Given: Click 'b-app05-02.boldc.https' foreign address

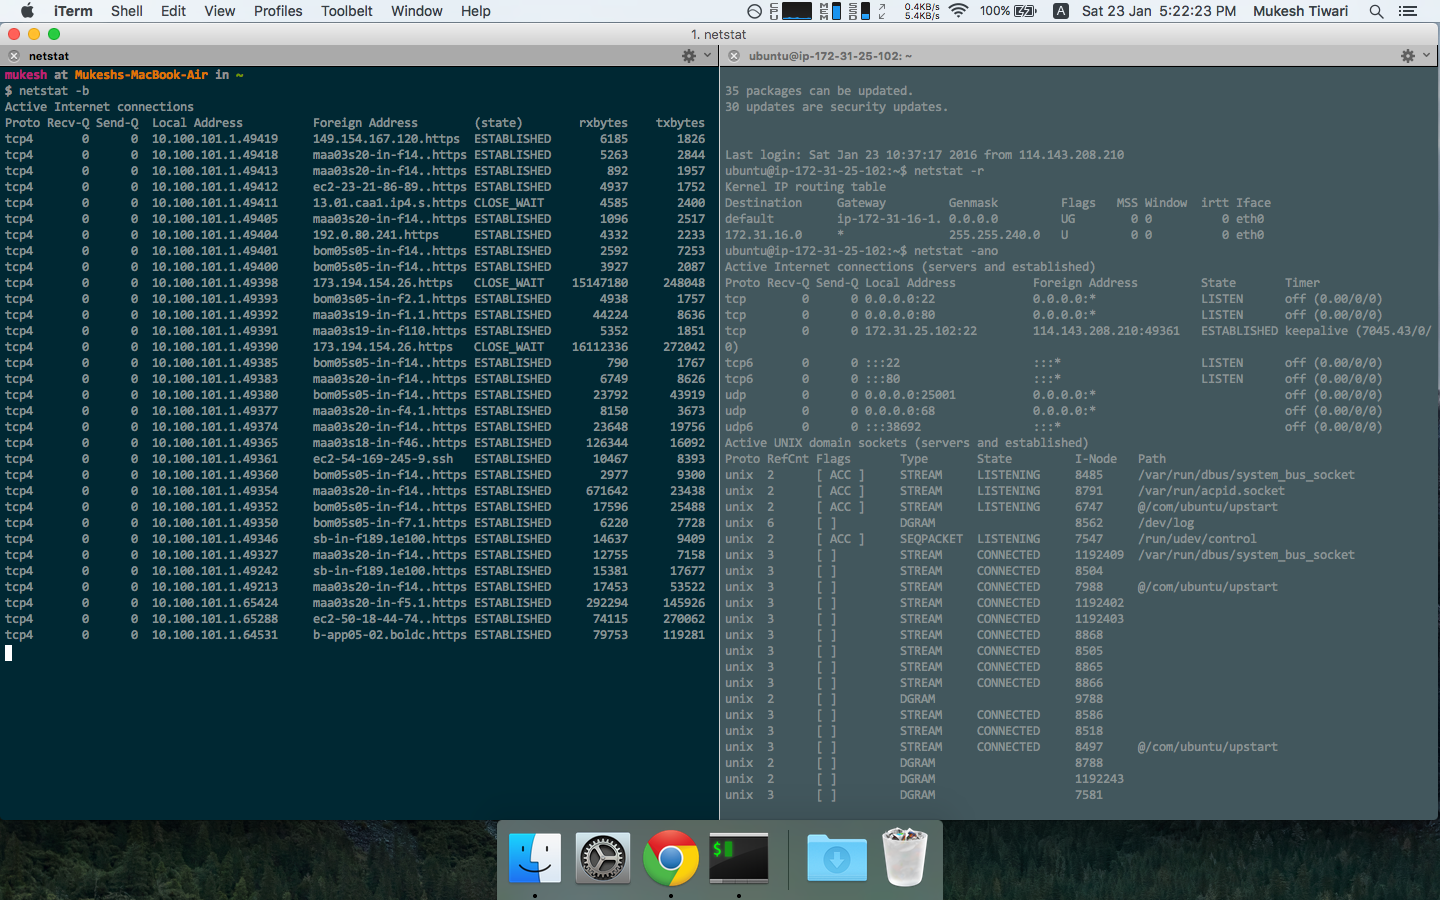Looking at the screenshot, I should pos(390,635).
